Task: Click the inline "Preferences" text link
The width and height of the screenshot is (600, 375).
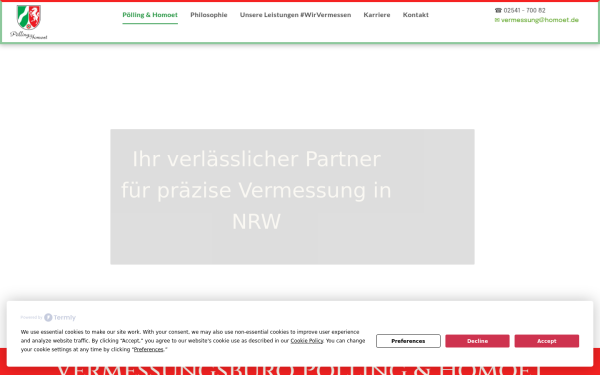Action: (148, 349)
